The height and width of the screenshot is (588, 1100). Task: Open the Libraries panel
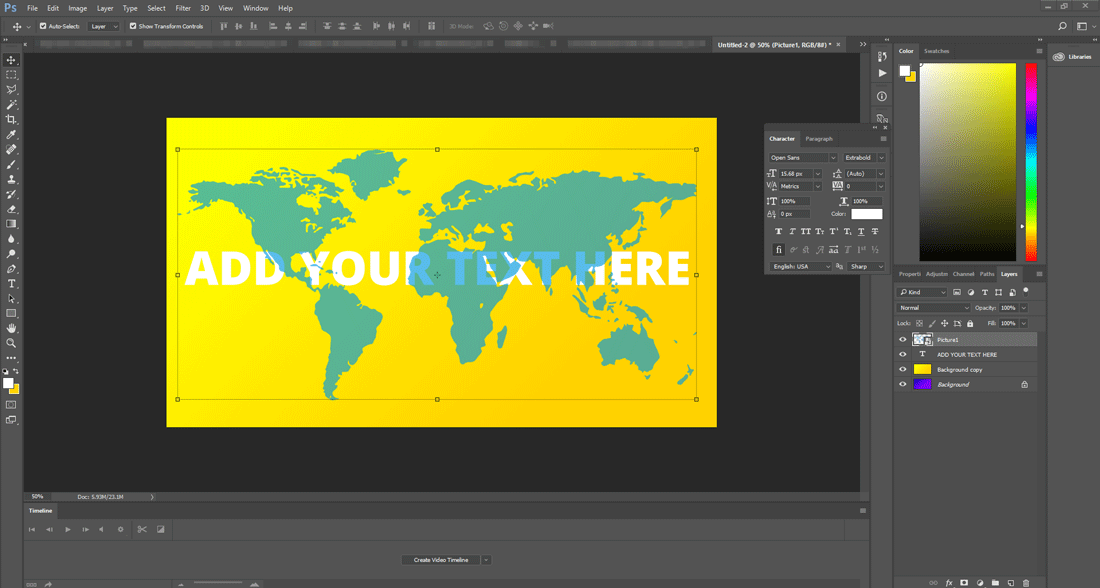tap(1074, 57)
